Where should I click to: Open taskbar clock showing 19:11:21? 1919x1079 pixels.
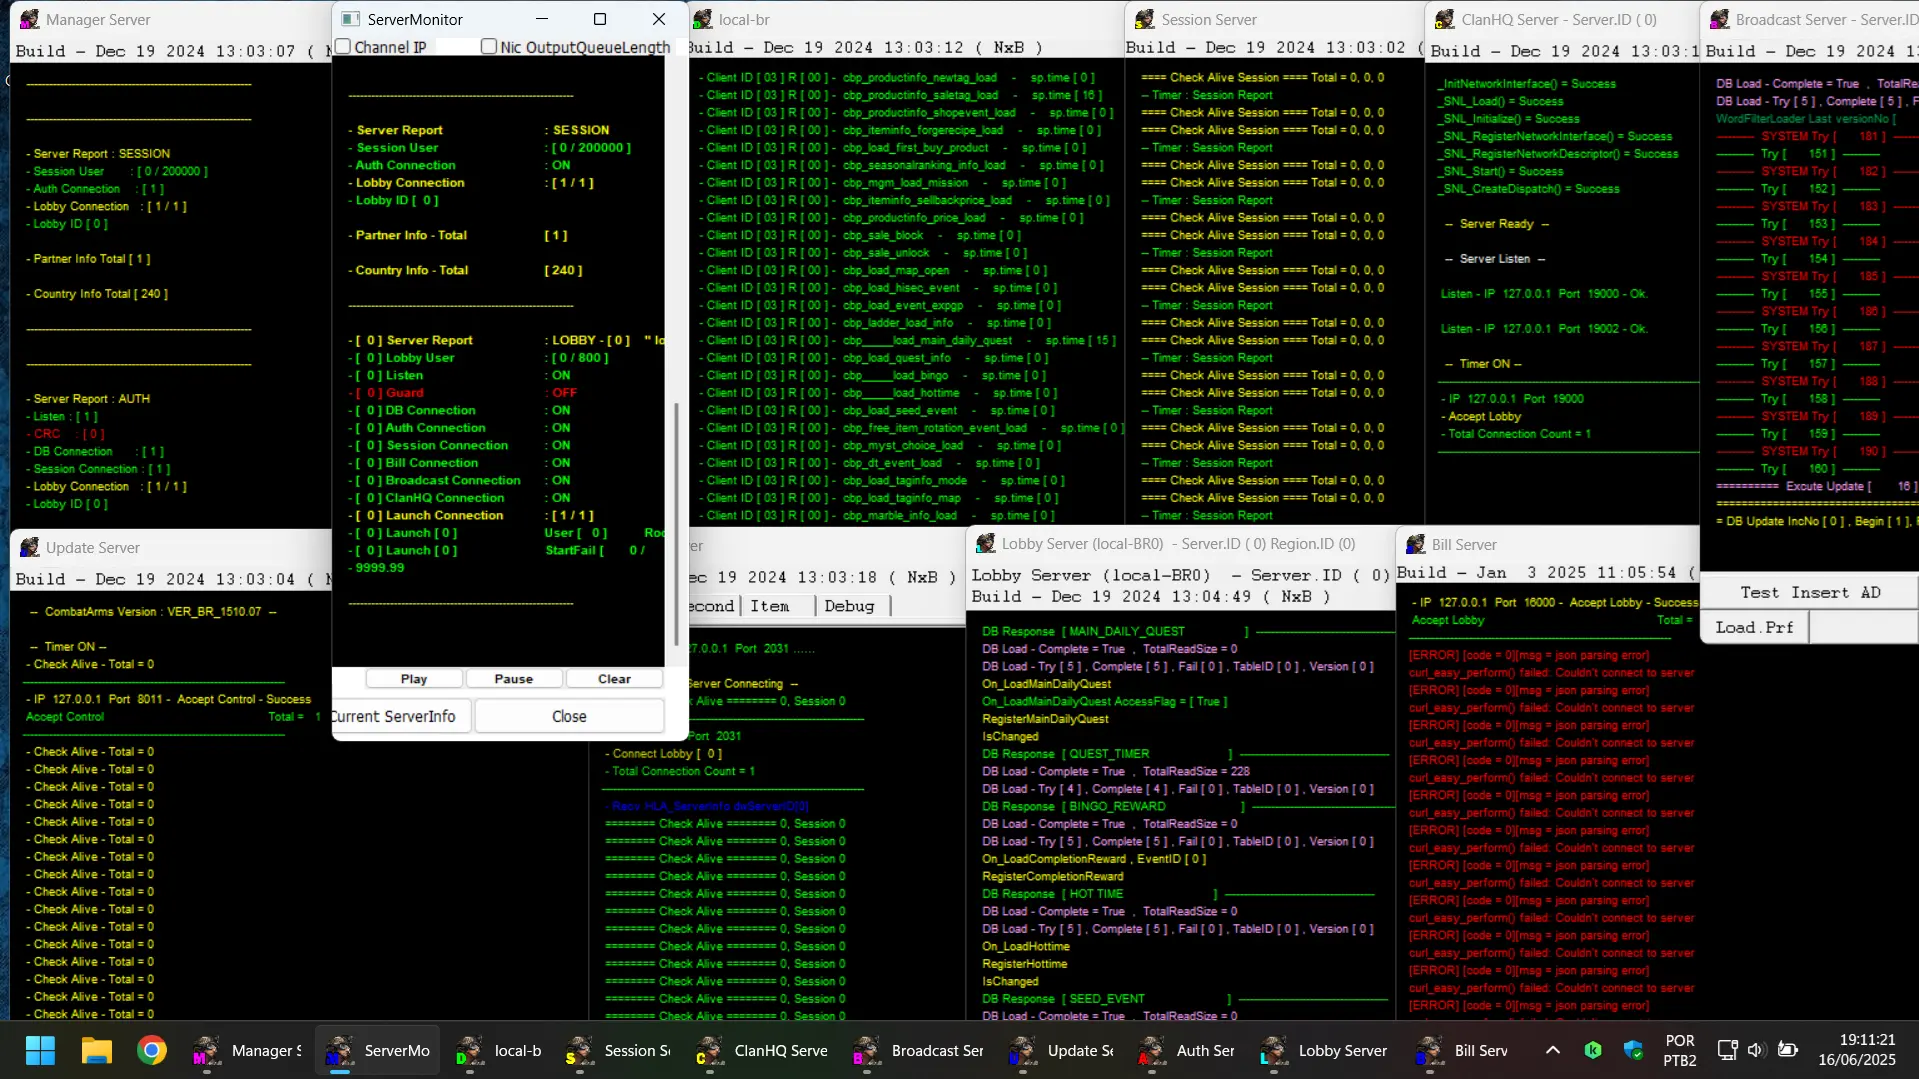1857,1050
